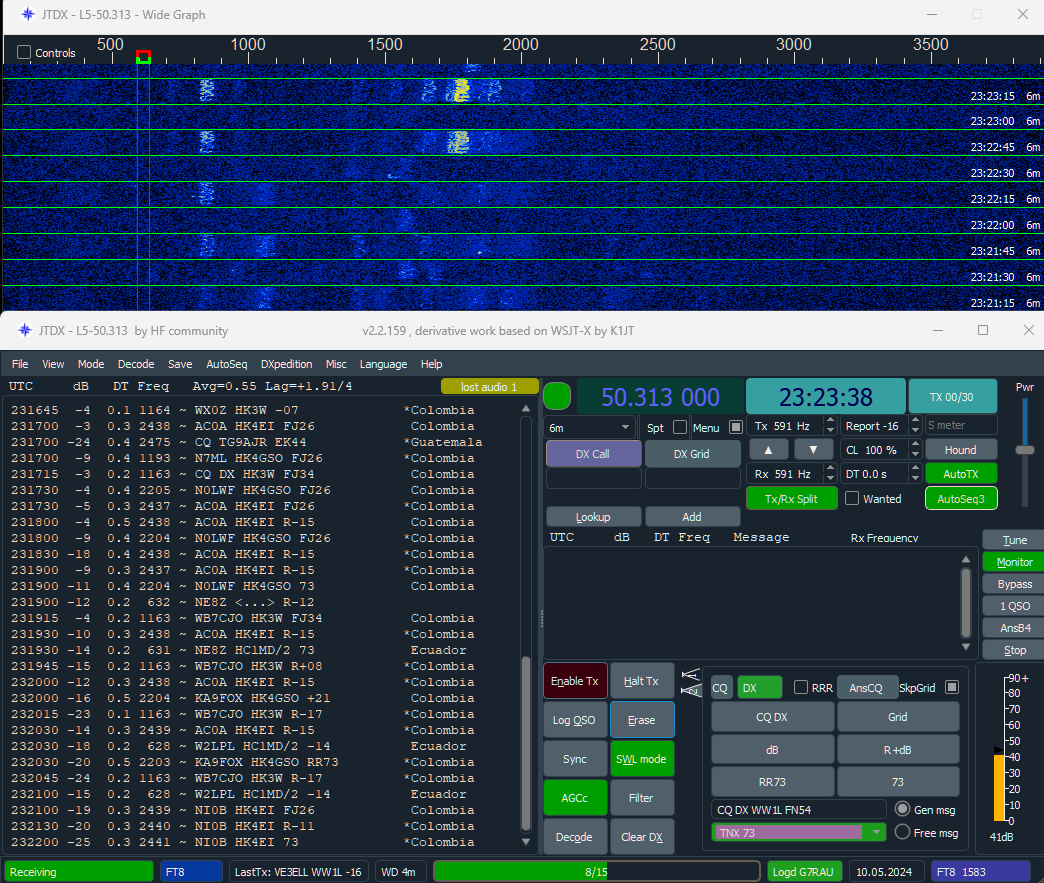1044x883 pixels.
Task: Toggle the green SWL mode button
Action: pos(642,758)
